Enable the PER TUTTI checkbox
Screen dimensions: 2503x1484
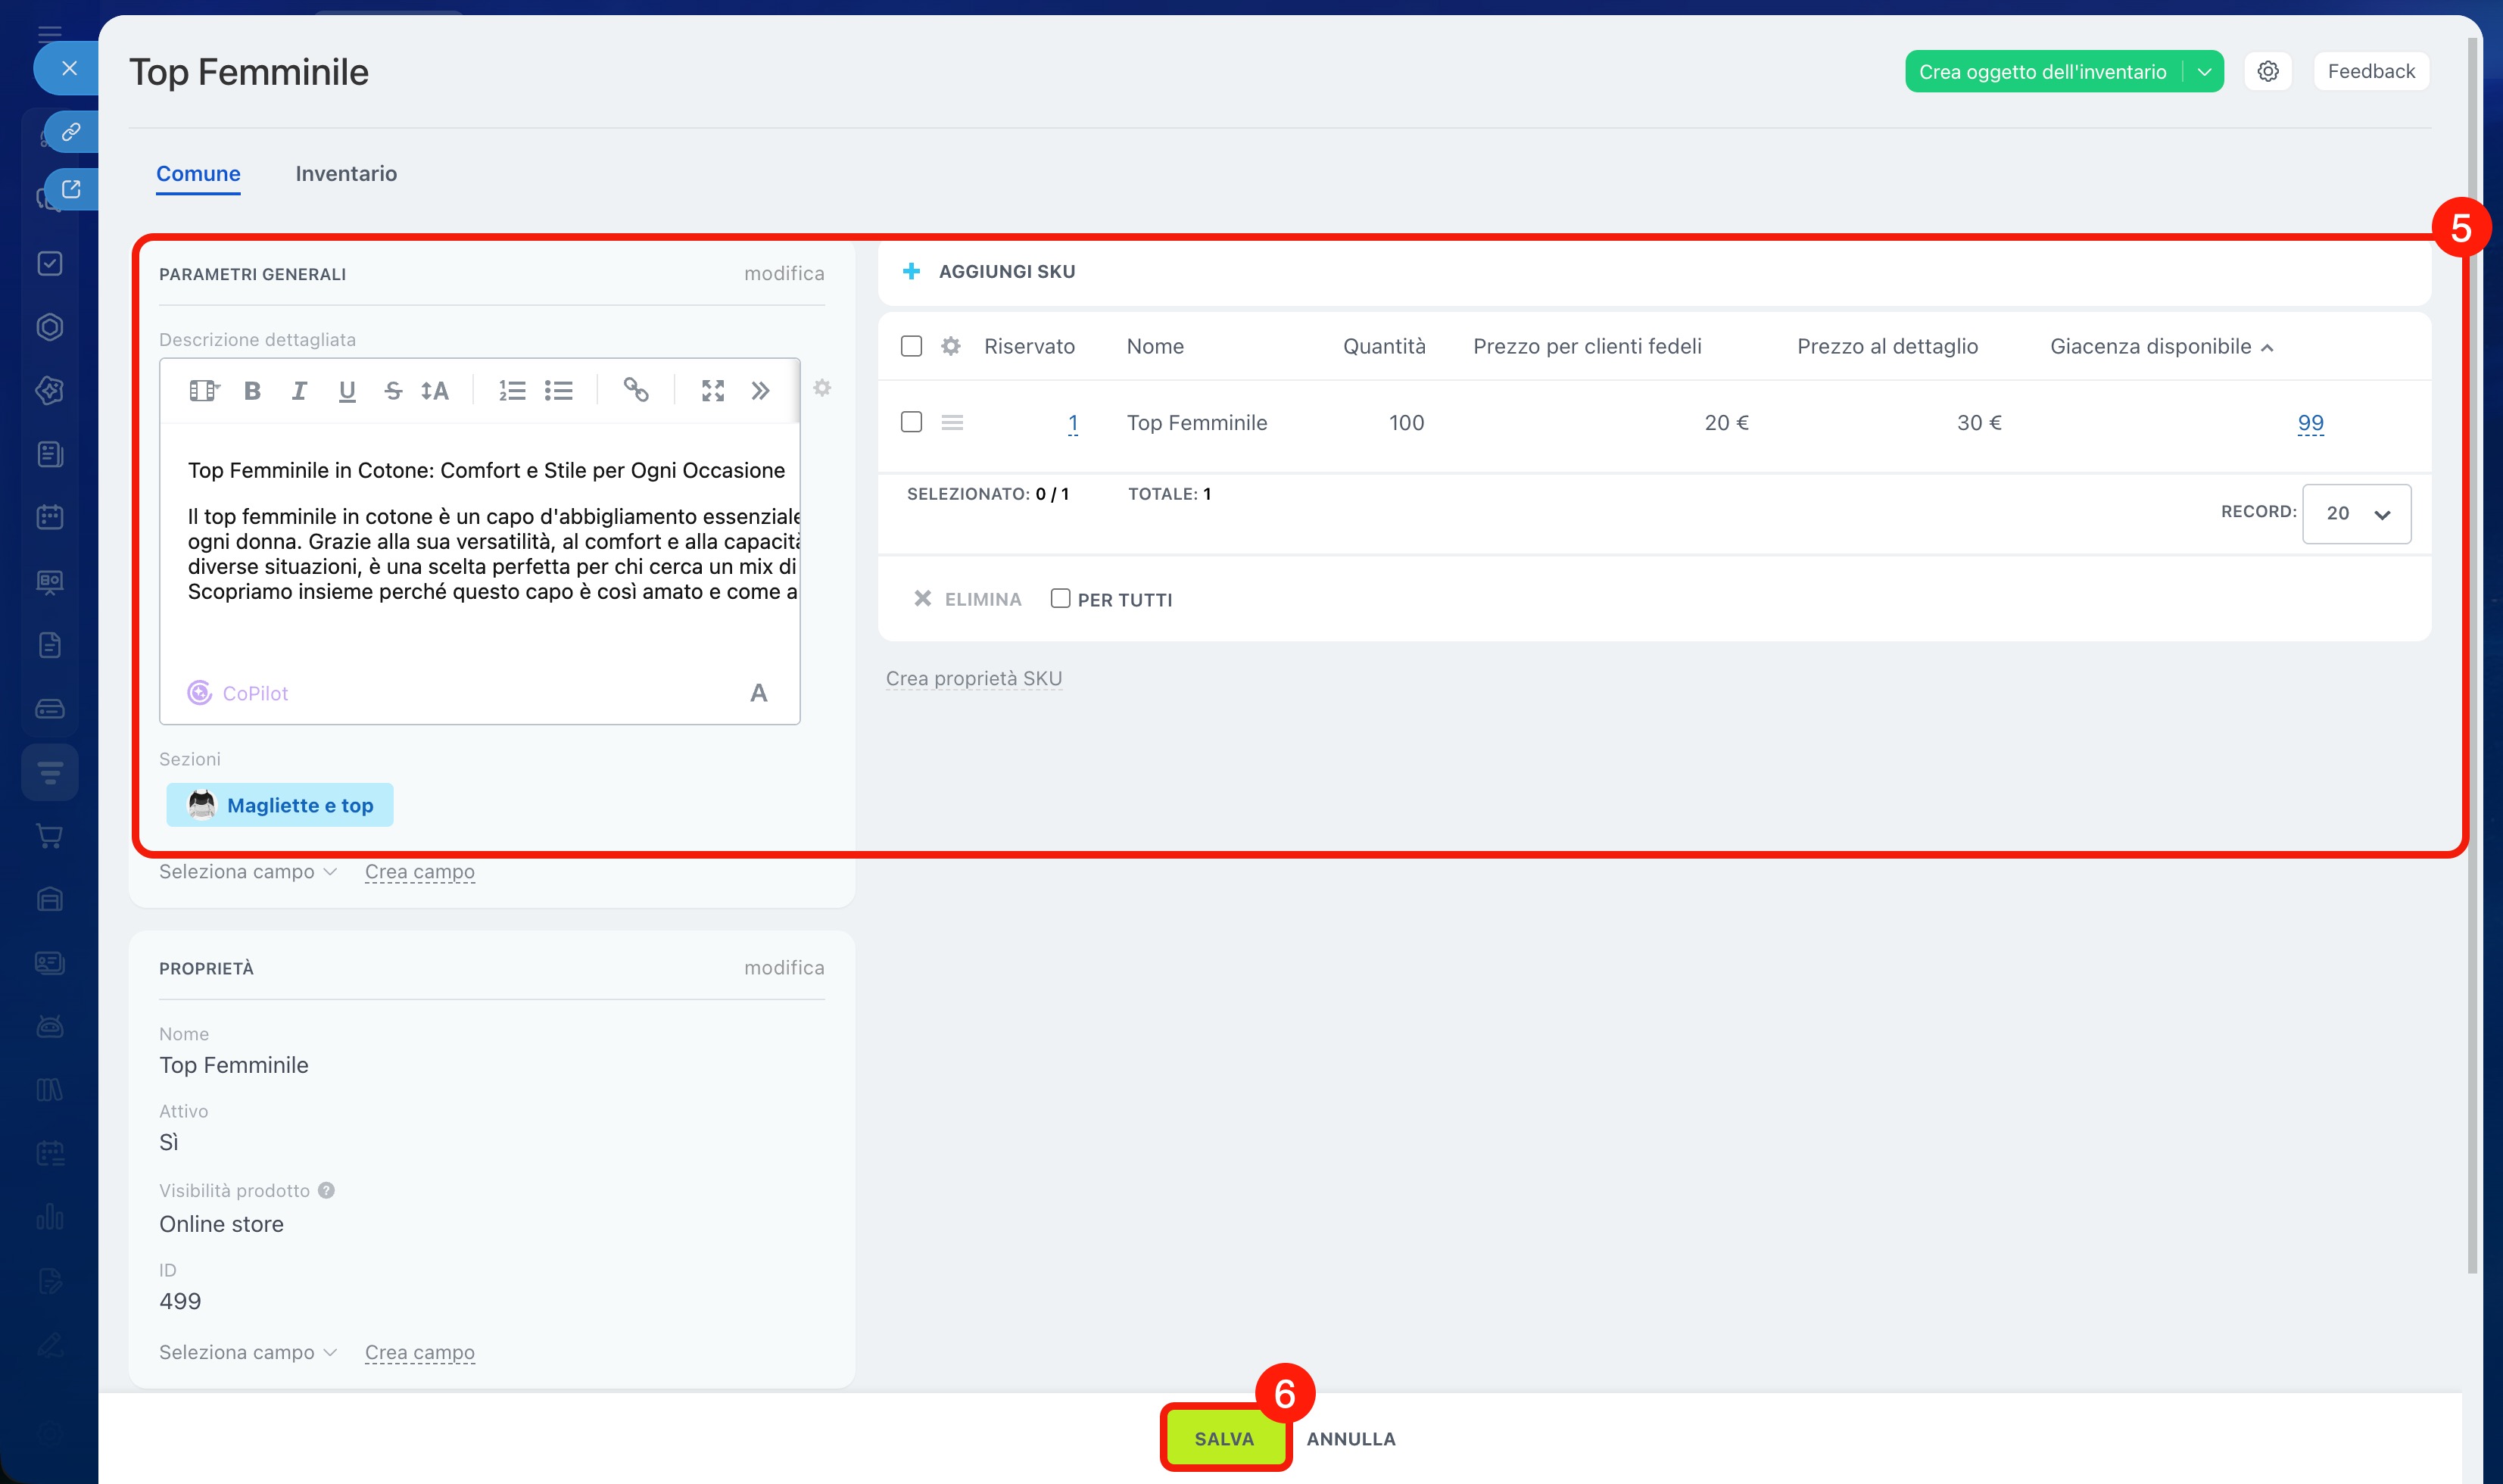(x=1060, y=598)
